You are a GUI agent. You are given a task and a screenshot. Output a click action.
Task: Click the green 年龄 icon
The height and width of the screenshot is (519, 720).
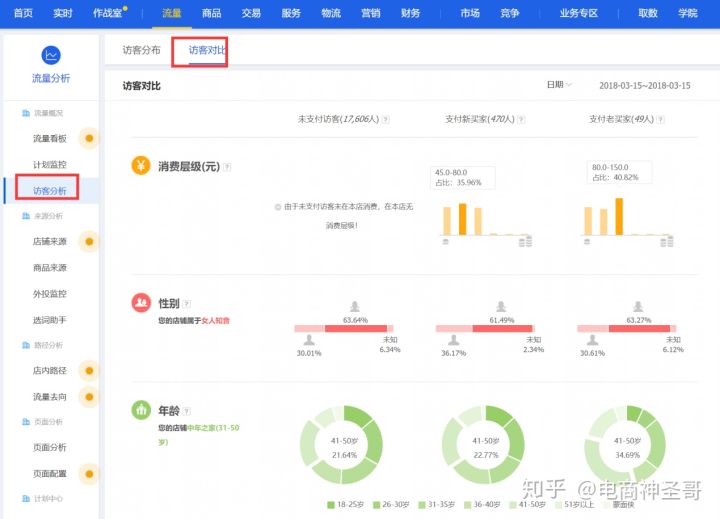coord(141,409)
